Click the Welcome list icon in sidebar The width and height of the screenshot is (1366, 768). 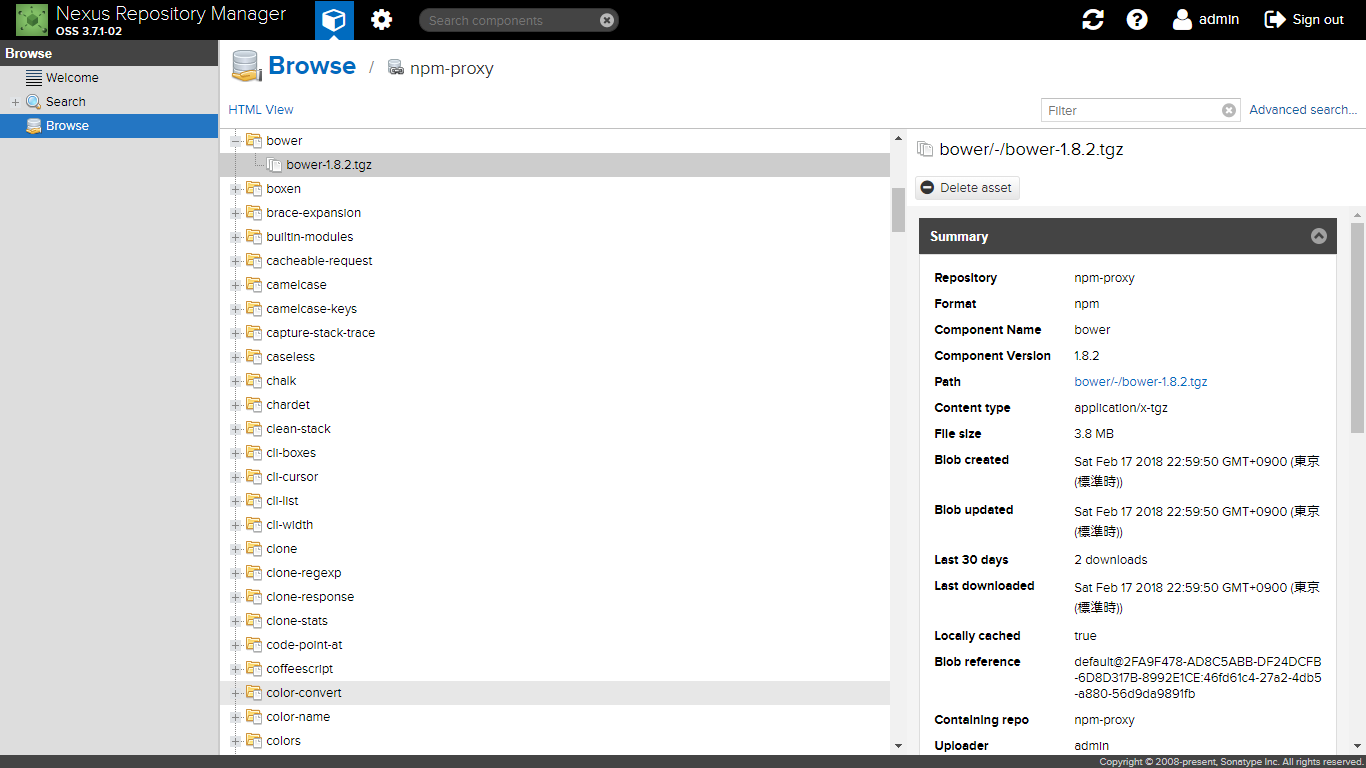point(34,78)
